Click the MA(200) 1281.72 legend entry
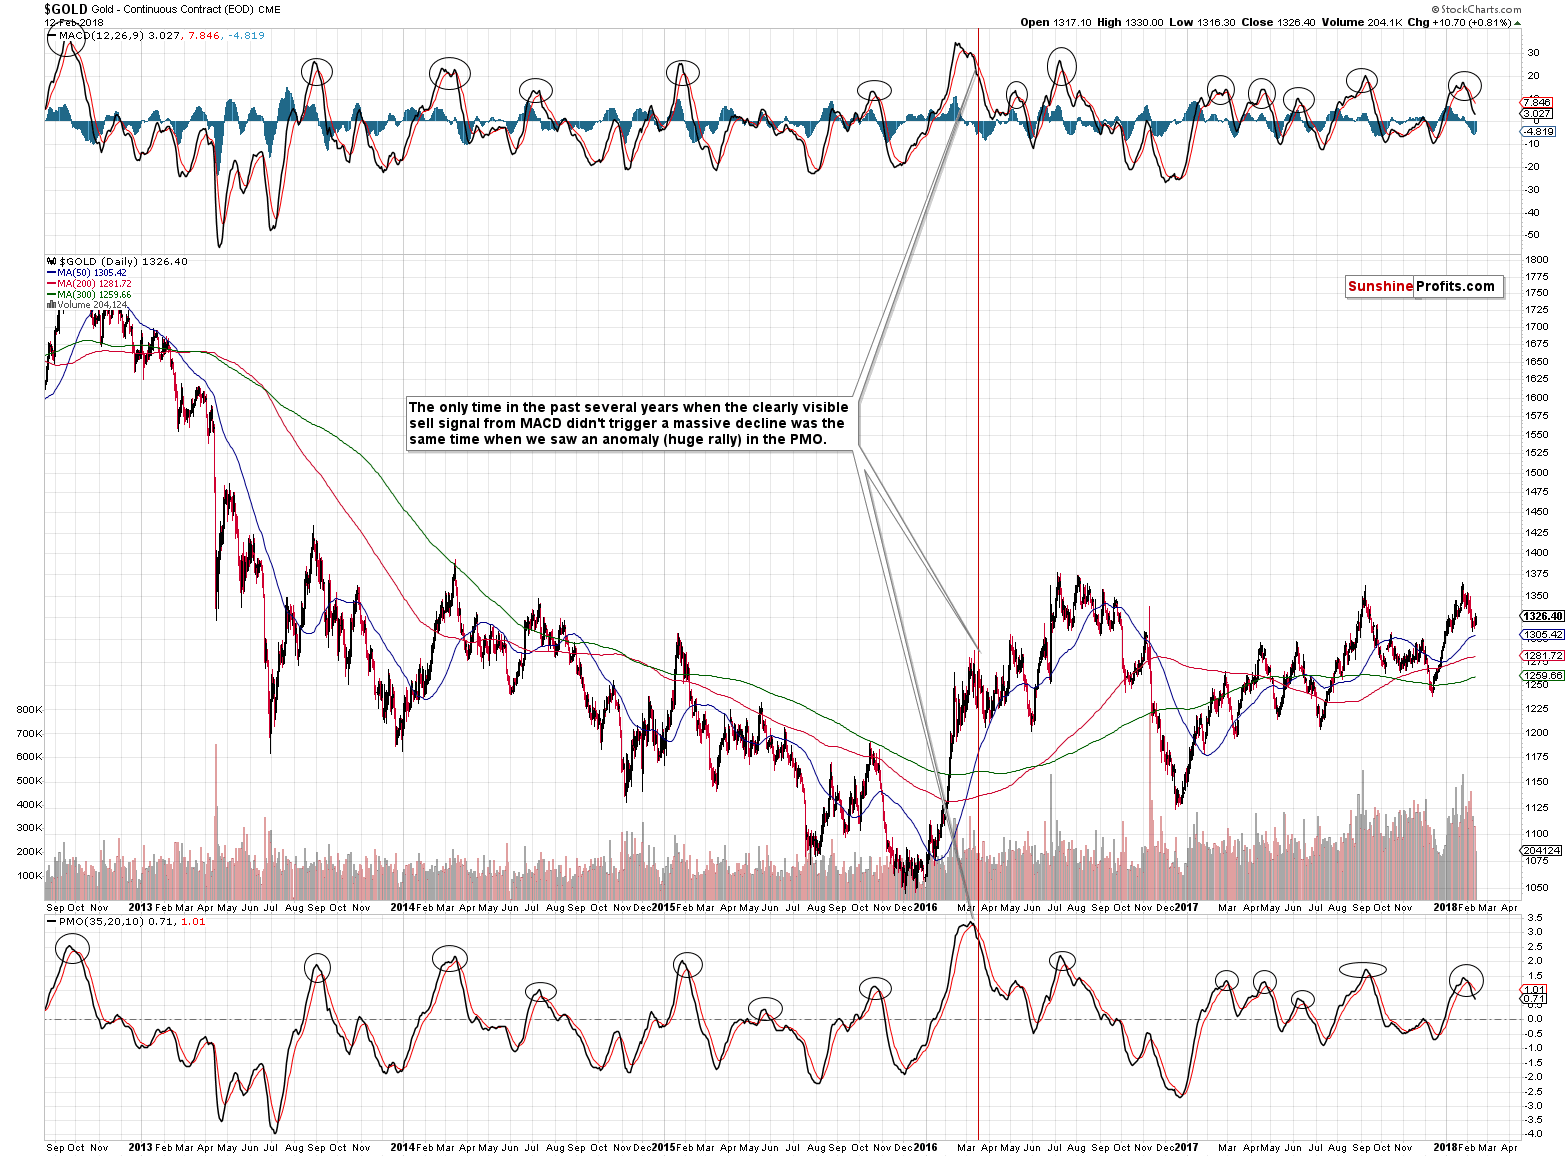 94,284
